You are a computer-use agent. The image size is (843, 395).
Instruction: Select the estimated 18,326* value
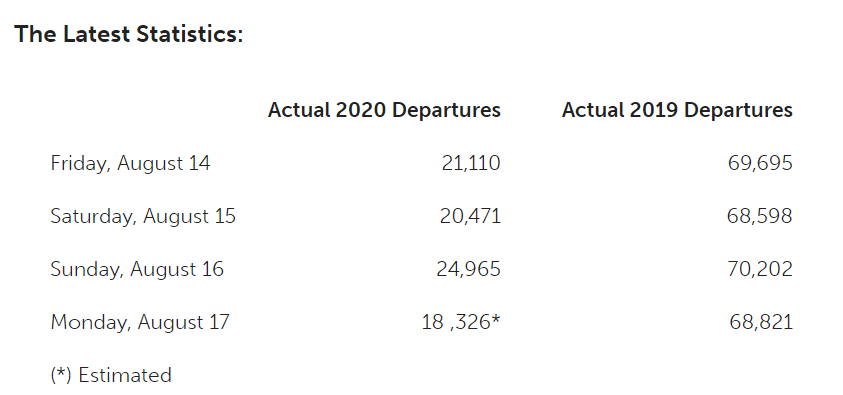click(461, 322)
